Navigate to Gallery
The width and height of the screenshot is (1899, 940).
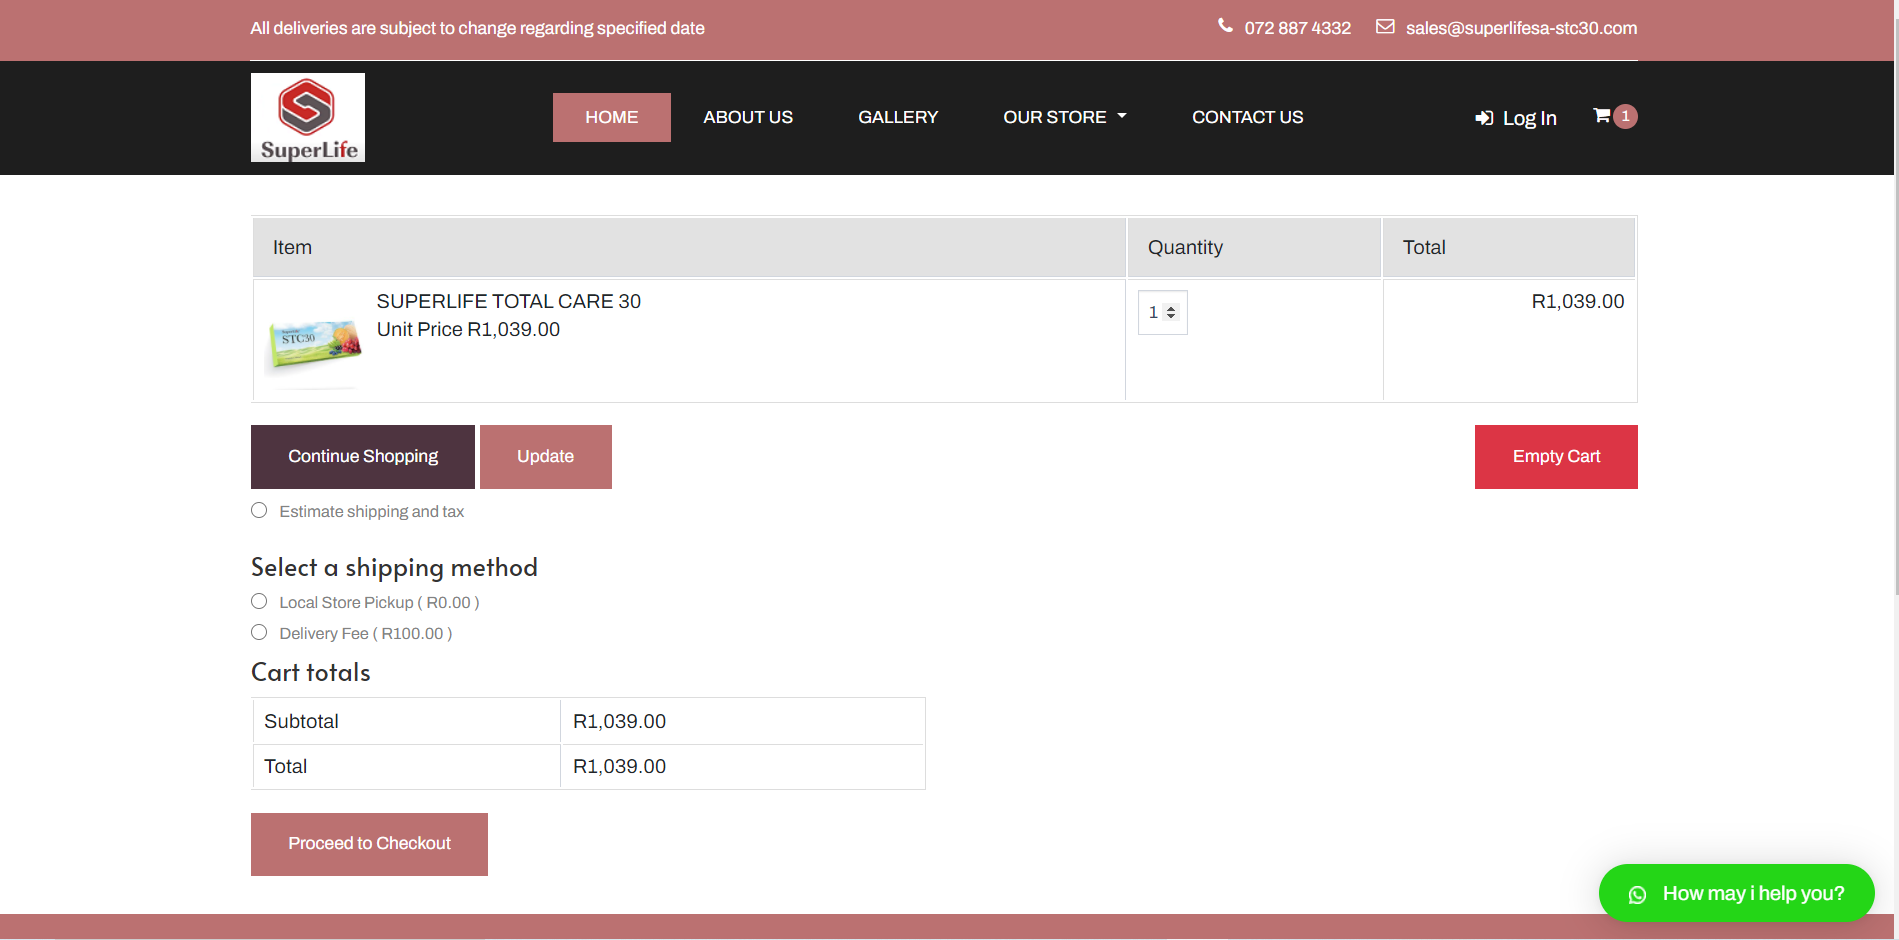tap(897, 117)
